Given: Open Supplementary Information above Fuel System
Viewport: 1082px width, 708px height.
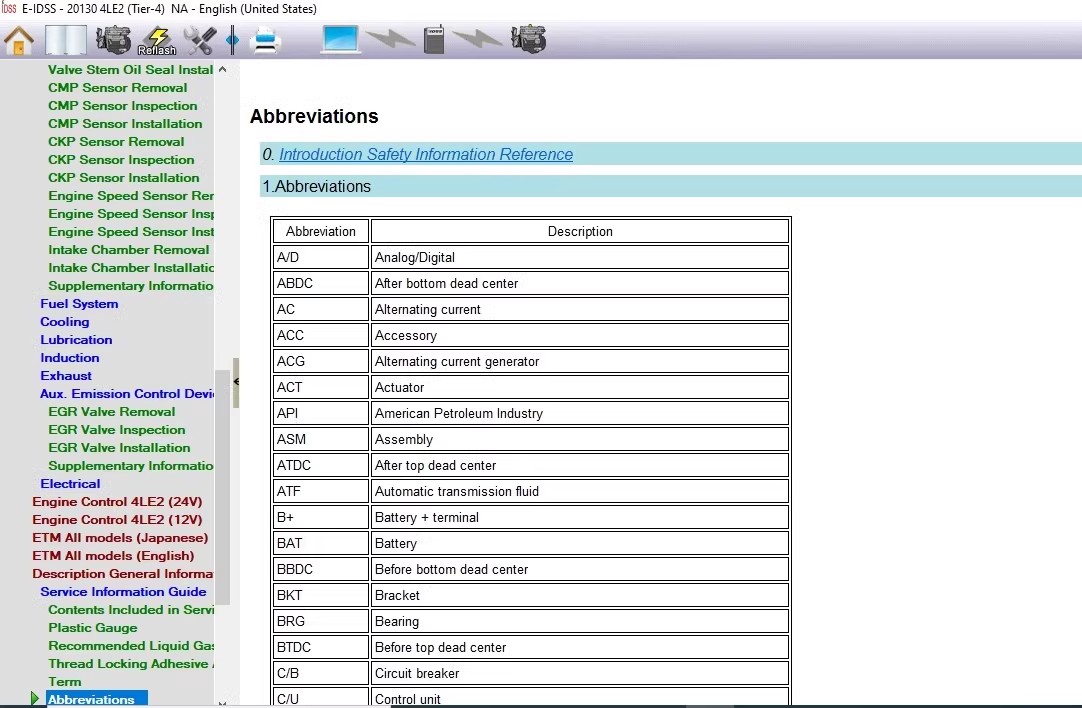Looking at the screenshot, I should 130,286.
